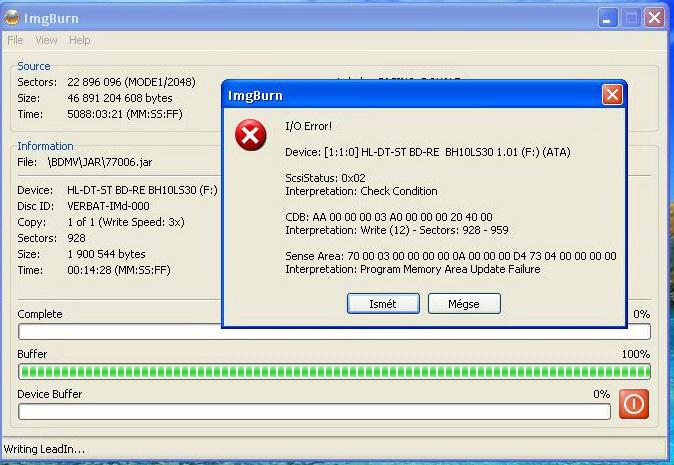The width and height of the screenshot is (674, 465).
Task: Open the Help menu
Action: click(80, 40)
